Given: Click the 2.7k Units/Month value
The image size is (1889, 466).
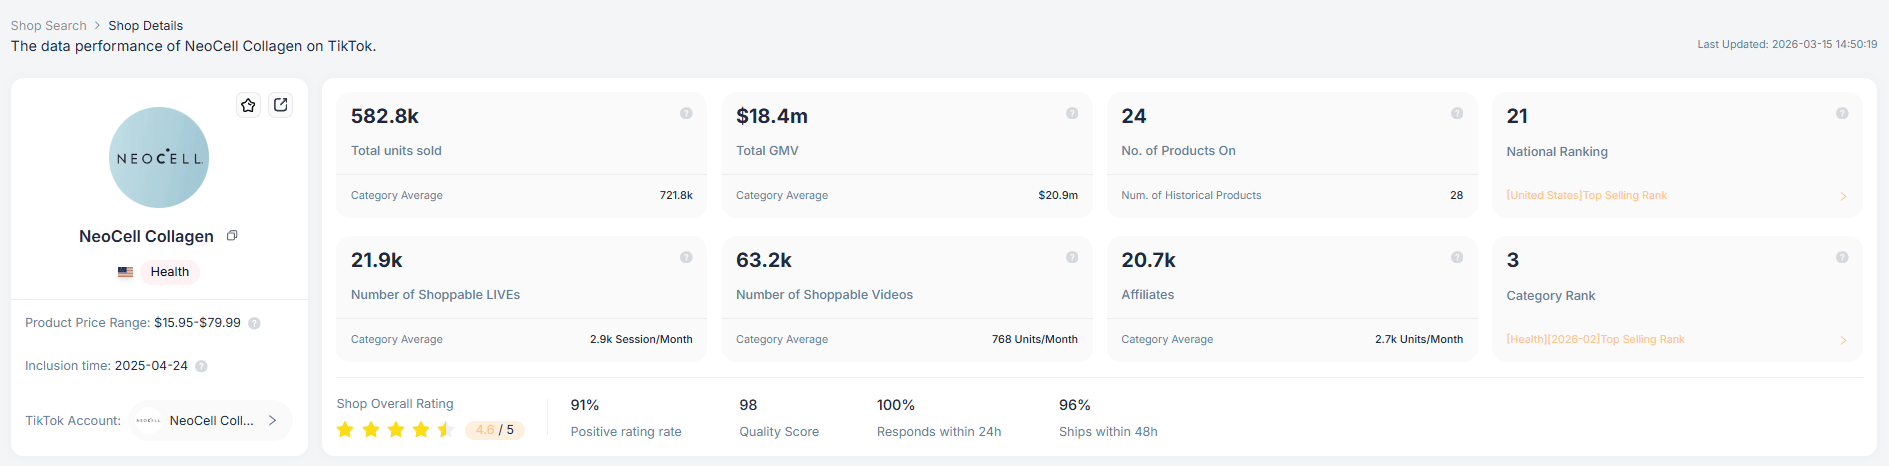Looking at the screenshot, I should click(1419, 340).
